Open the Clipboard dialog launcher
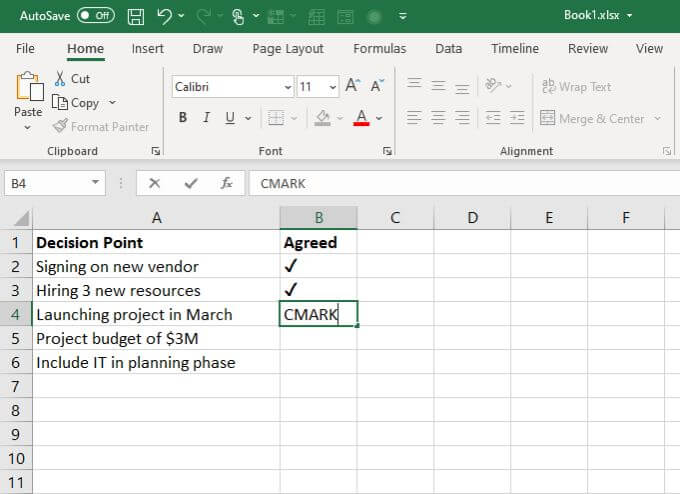680x494 pixels. (156, 151)
